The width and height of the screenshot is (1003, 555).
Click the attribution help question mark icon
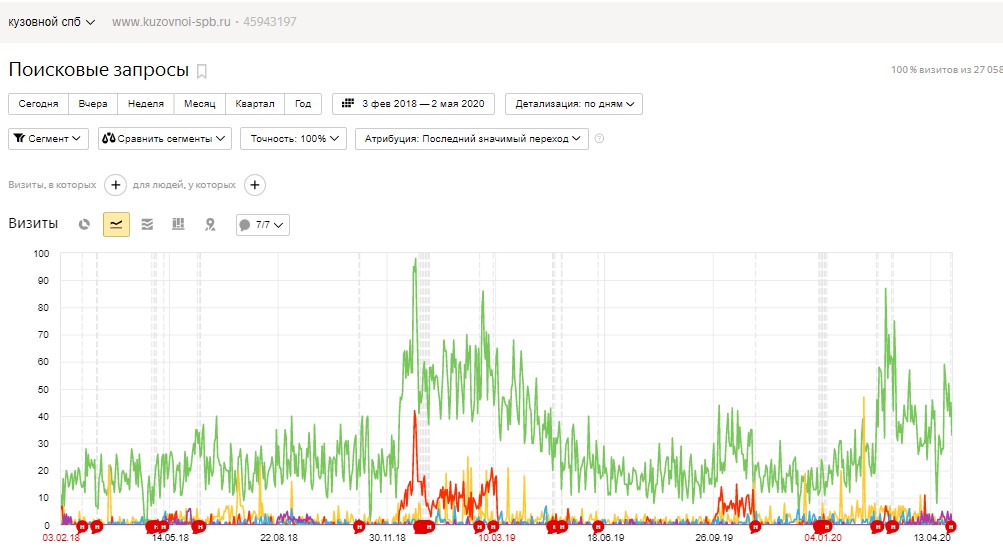click(x=599, y=138)
